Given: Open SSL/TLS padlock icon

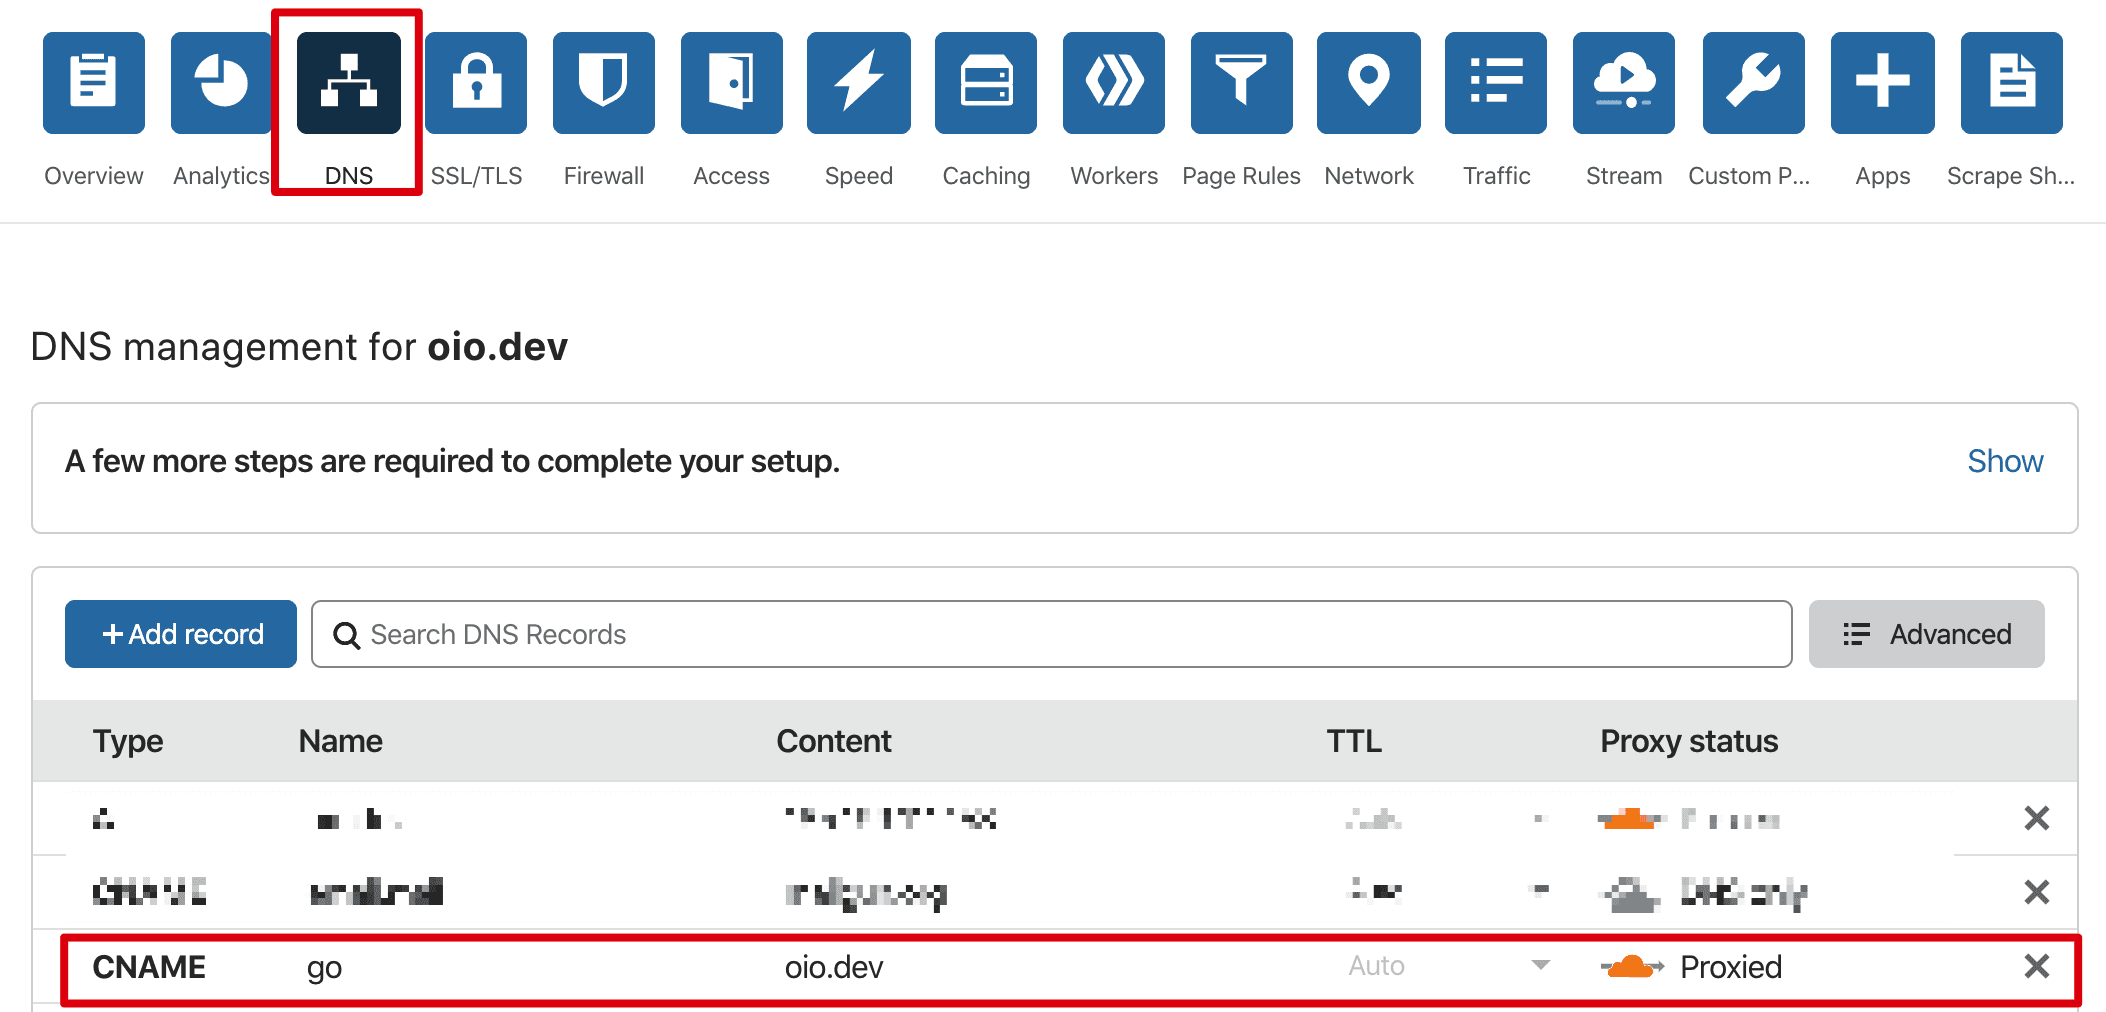Looking at the screenshot, I should 476,83.
